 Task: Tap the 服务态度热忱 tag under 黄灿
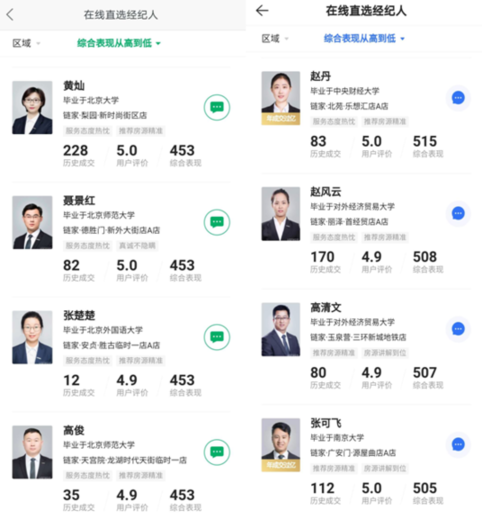[88, 131]
